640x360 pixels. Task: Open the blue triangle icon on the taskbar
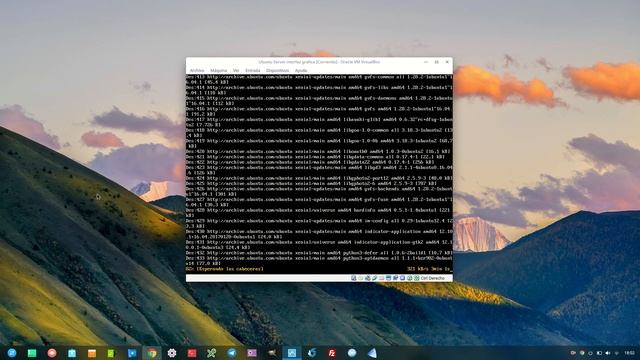click(372, 353)
